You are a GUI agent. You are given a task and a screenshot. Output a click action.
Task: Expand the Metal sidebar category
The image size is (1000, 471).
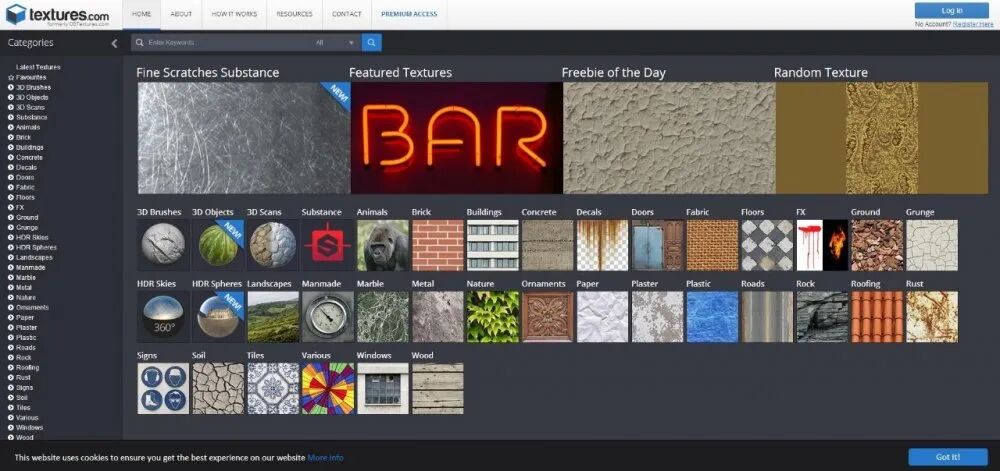point(11,287)
